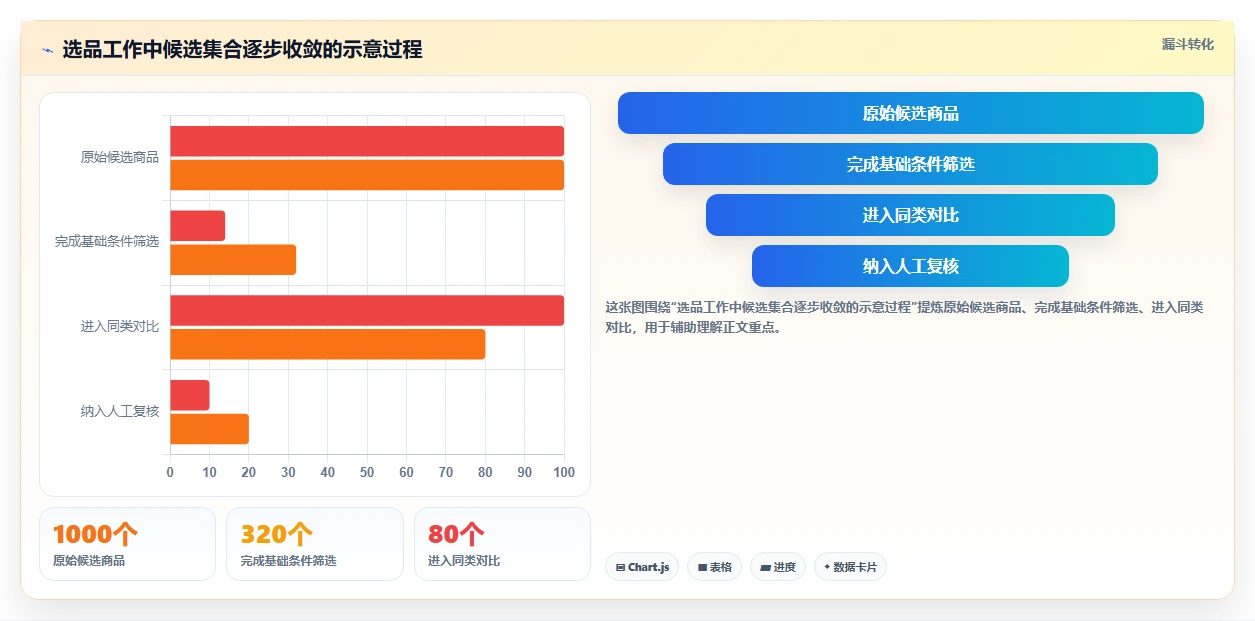Select the 漏斗转化 label in the header

(x=1187, y=44)
